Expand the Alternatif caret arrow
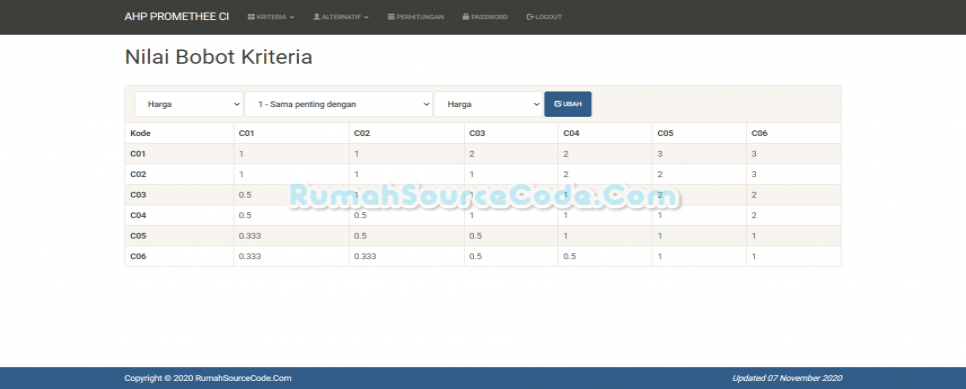This screenshot has width=966, height=389. click(366, 17)
